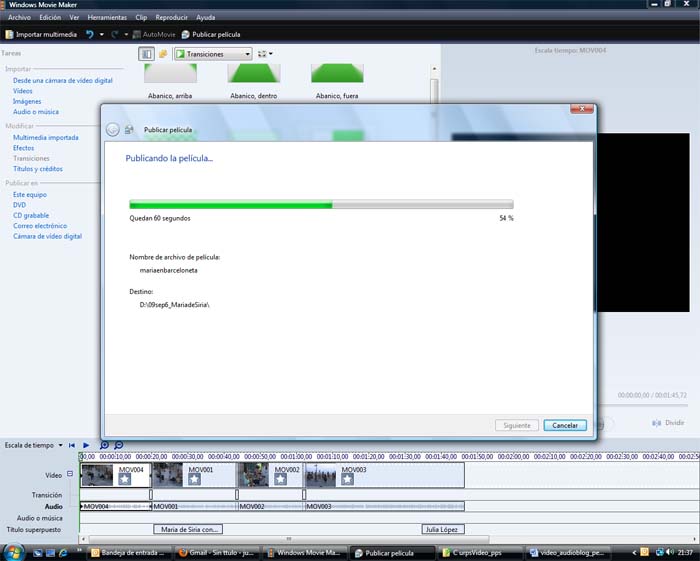700x561 pixels.
Task: Click the Cancelar button in dialog
Action: coord(565,425)
